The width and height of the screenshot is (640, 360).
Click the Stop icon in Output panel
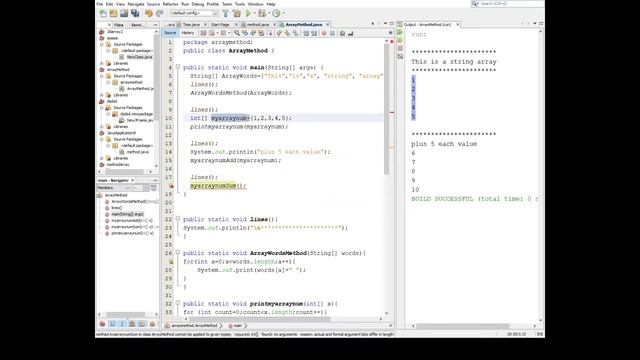click(x=400, y=49)
